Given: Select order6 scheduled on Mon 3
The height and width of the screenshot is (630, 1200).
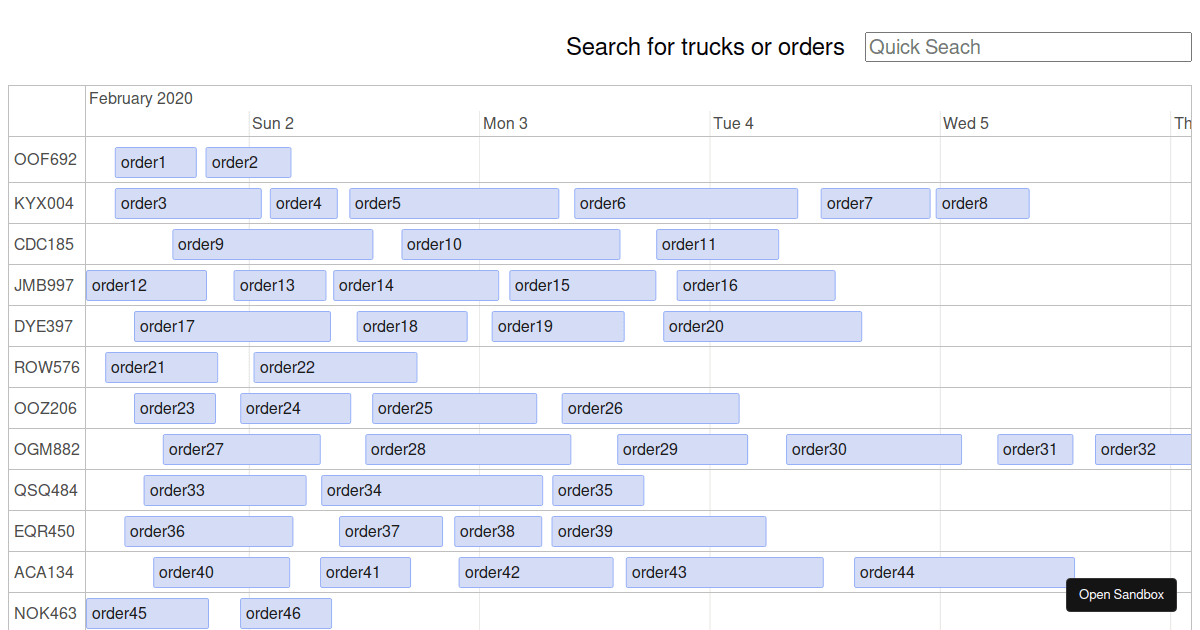Looking at the screenshot, I should coord(685,203).
